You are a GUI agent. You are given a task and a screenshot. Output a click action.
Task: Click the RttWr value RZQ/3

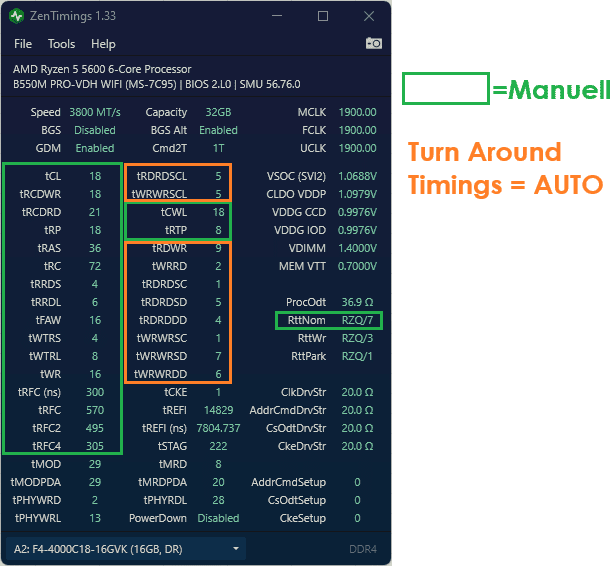(x=357, y=339)
